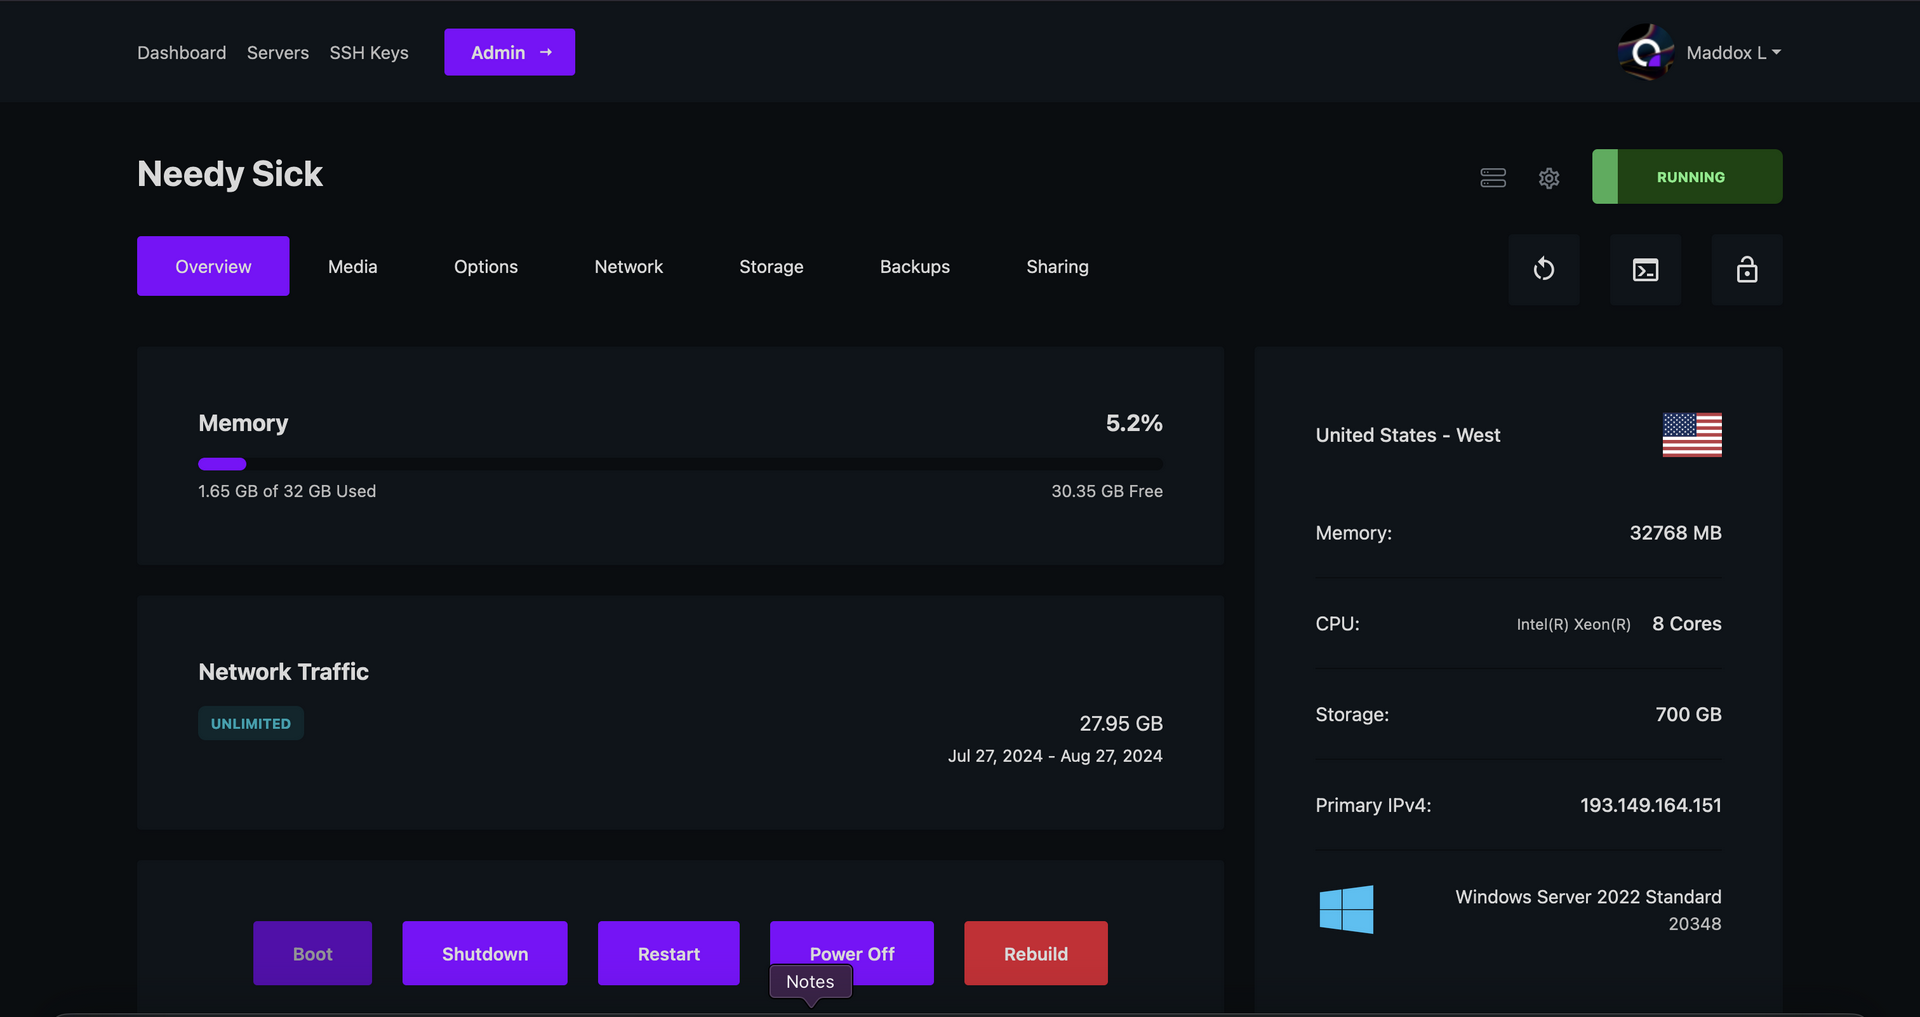Go to Servers in top navigation

277,53
